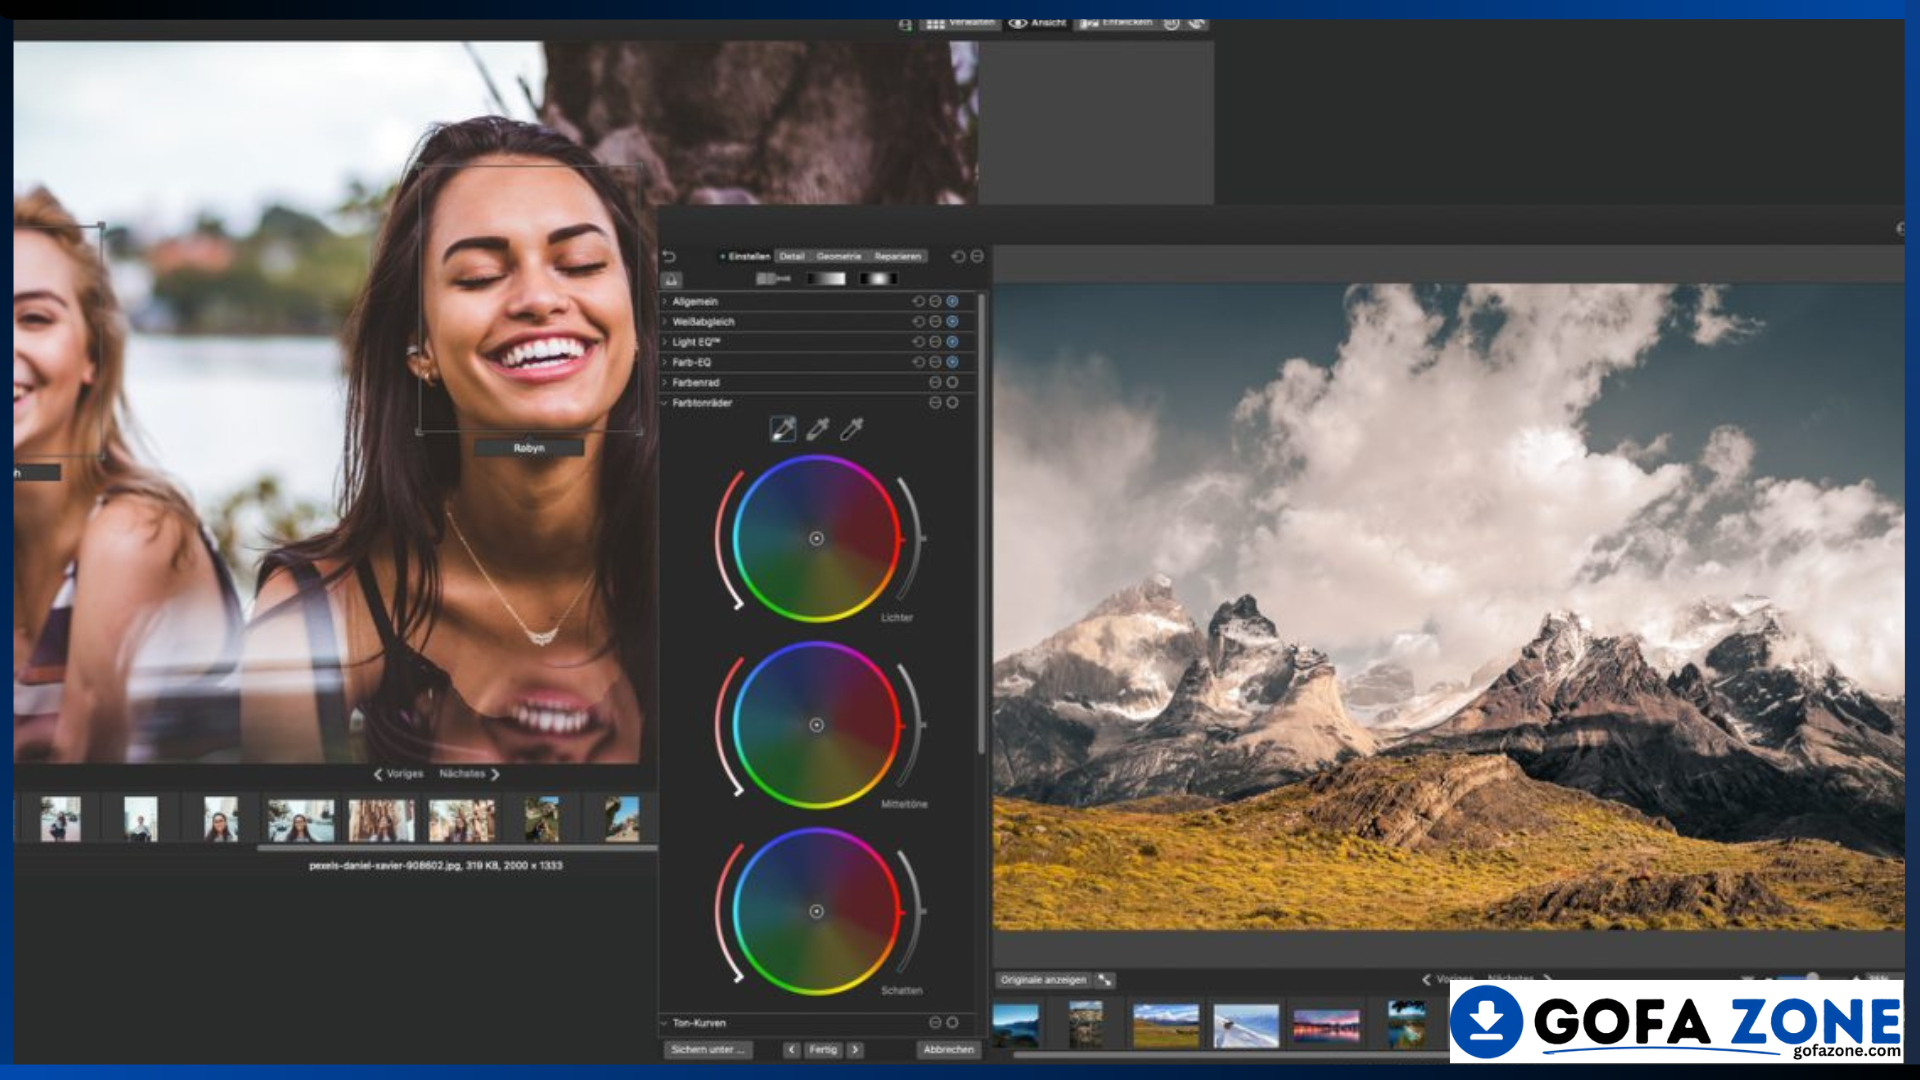Toggle the Light EQ group enable circle

click(952, 342)
